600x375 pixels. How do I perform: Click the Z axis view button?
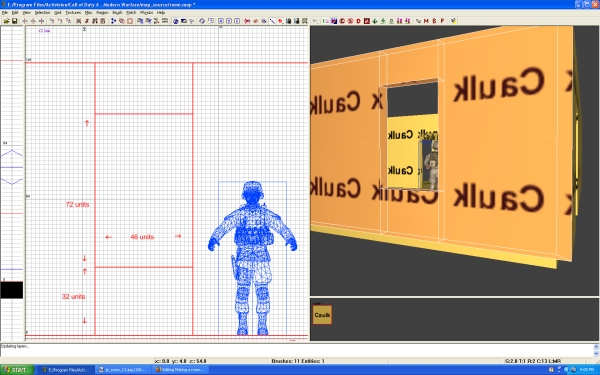pos(237,21)
